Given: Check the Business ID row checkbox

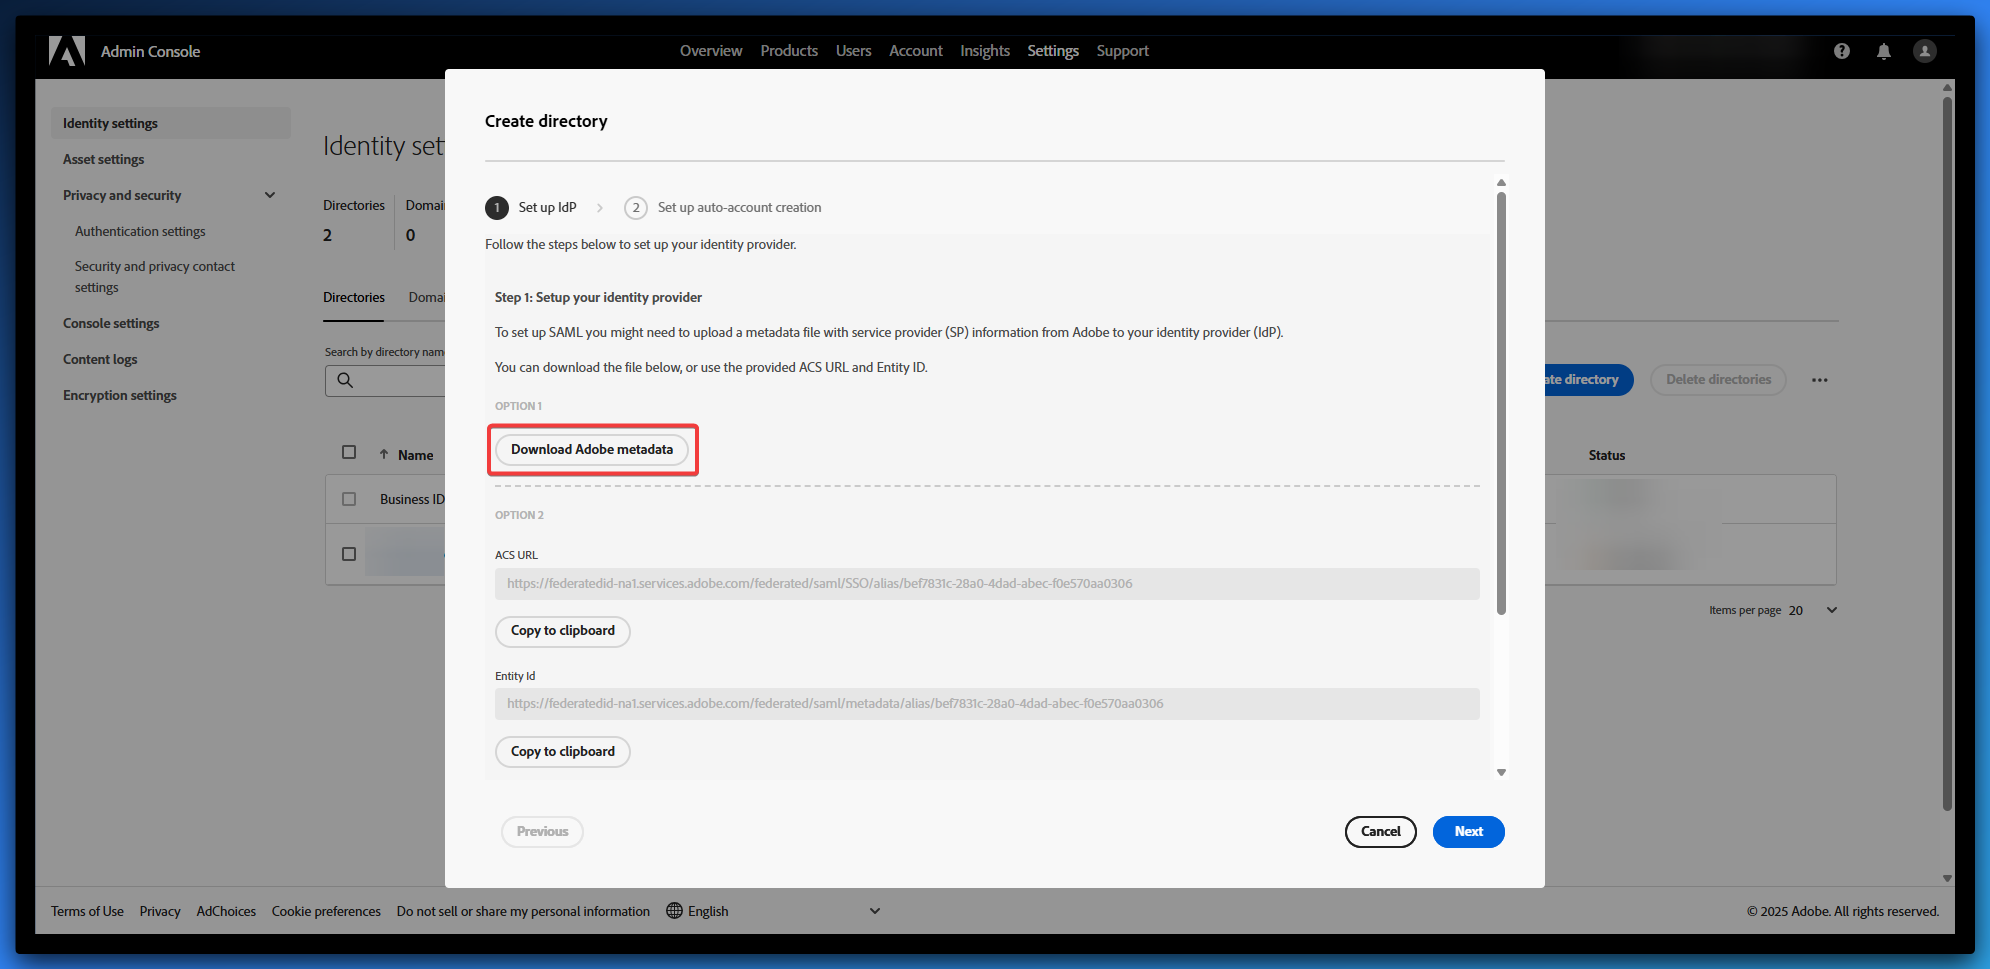Looking at the screenshot, I should tap(349, 499).
